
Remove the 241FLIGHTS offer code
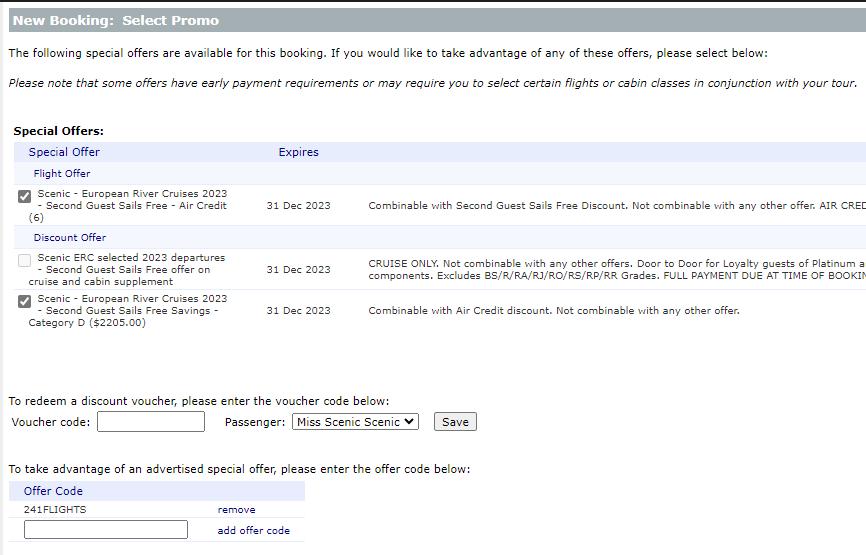236,510
